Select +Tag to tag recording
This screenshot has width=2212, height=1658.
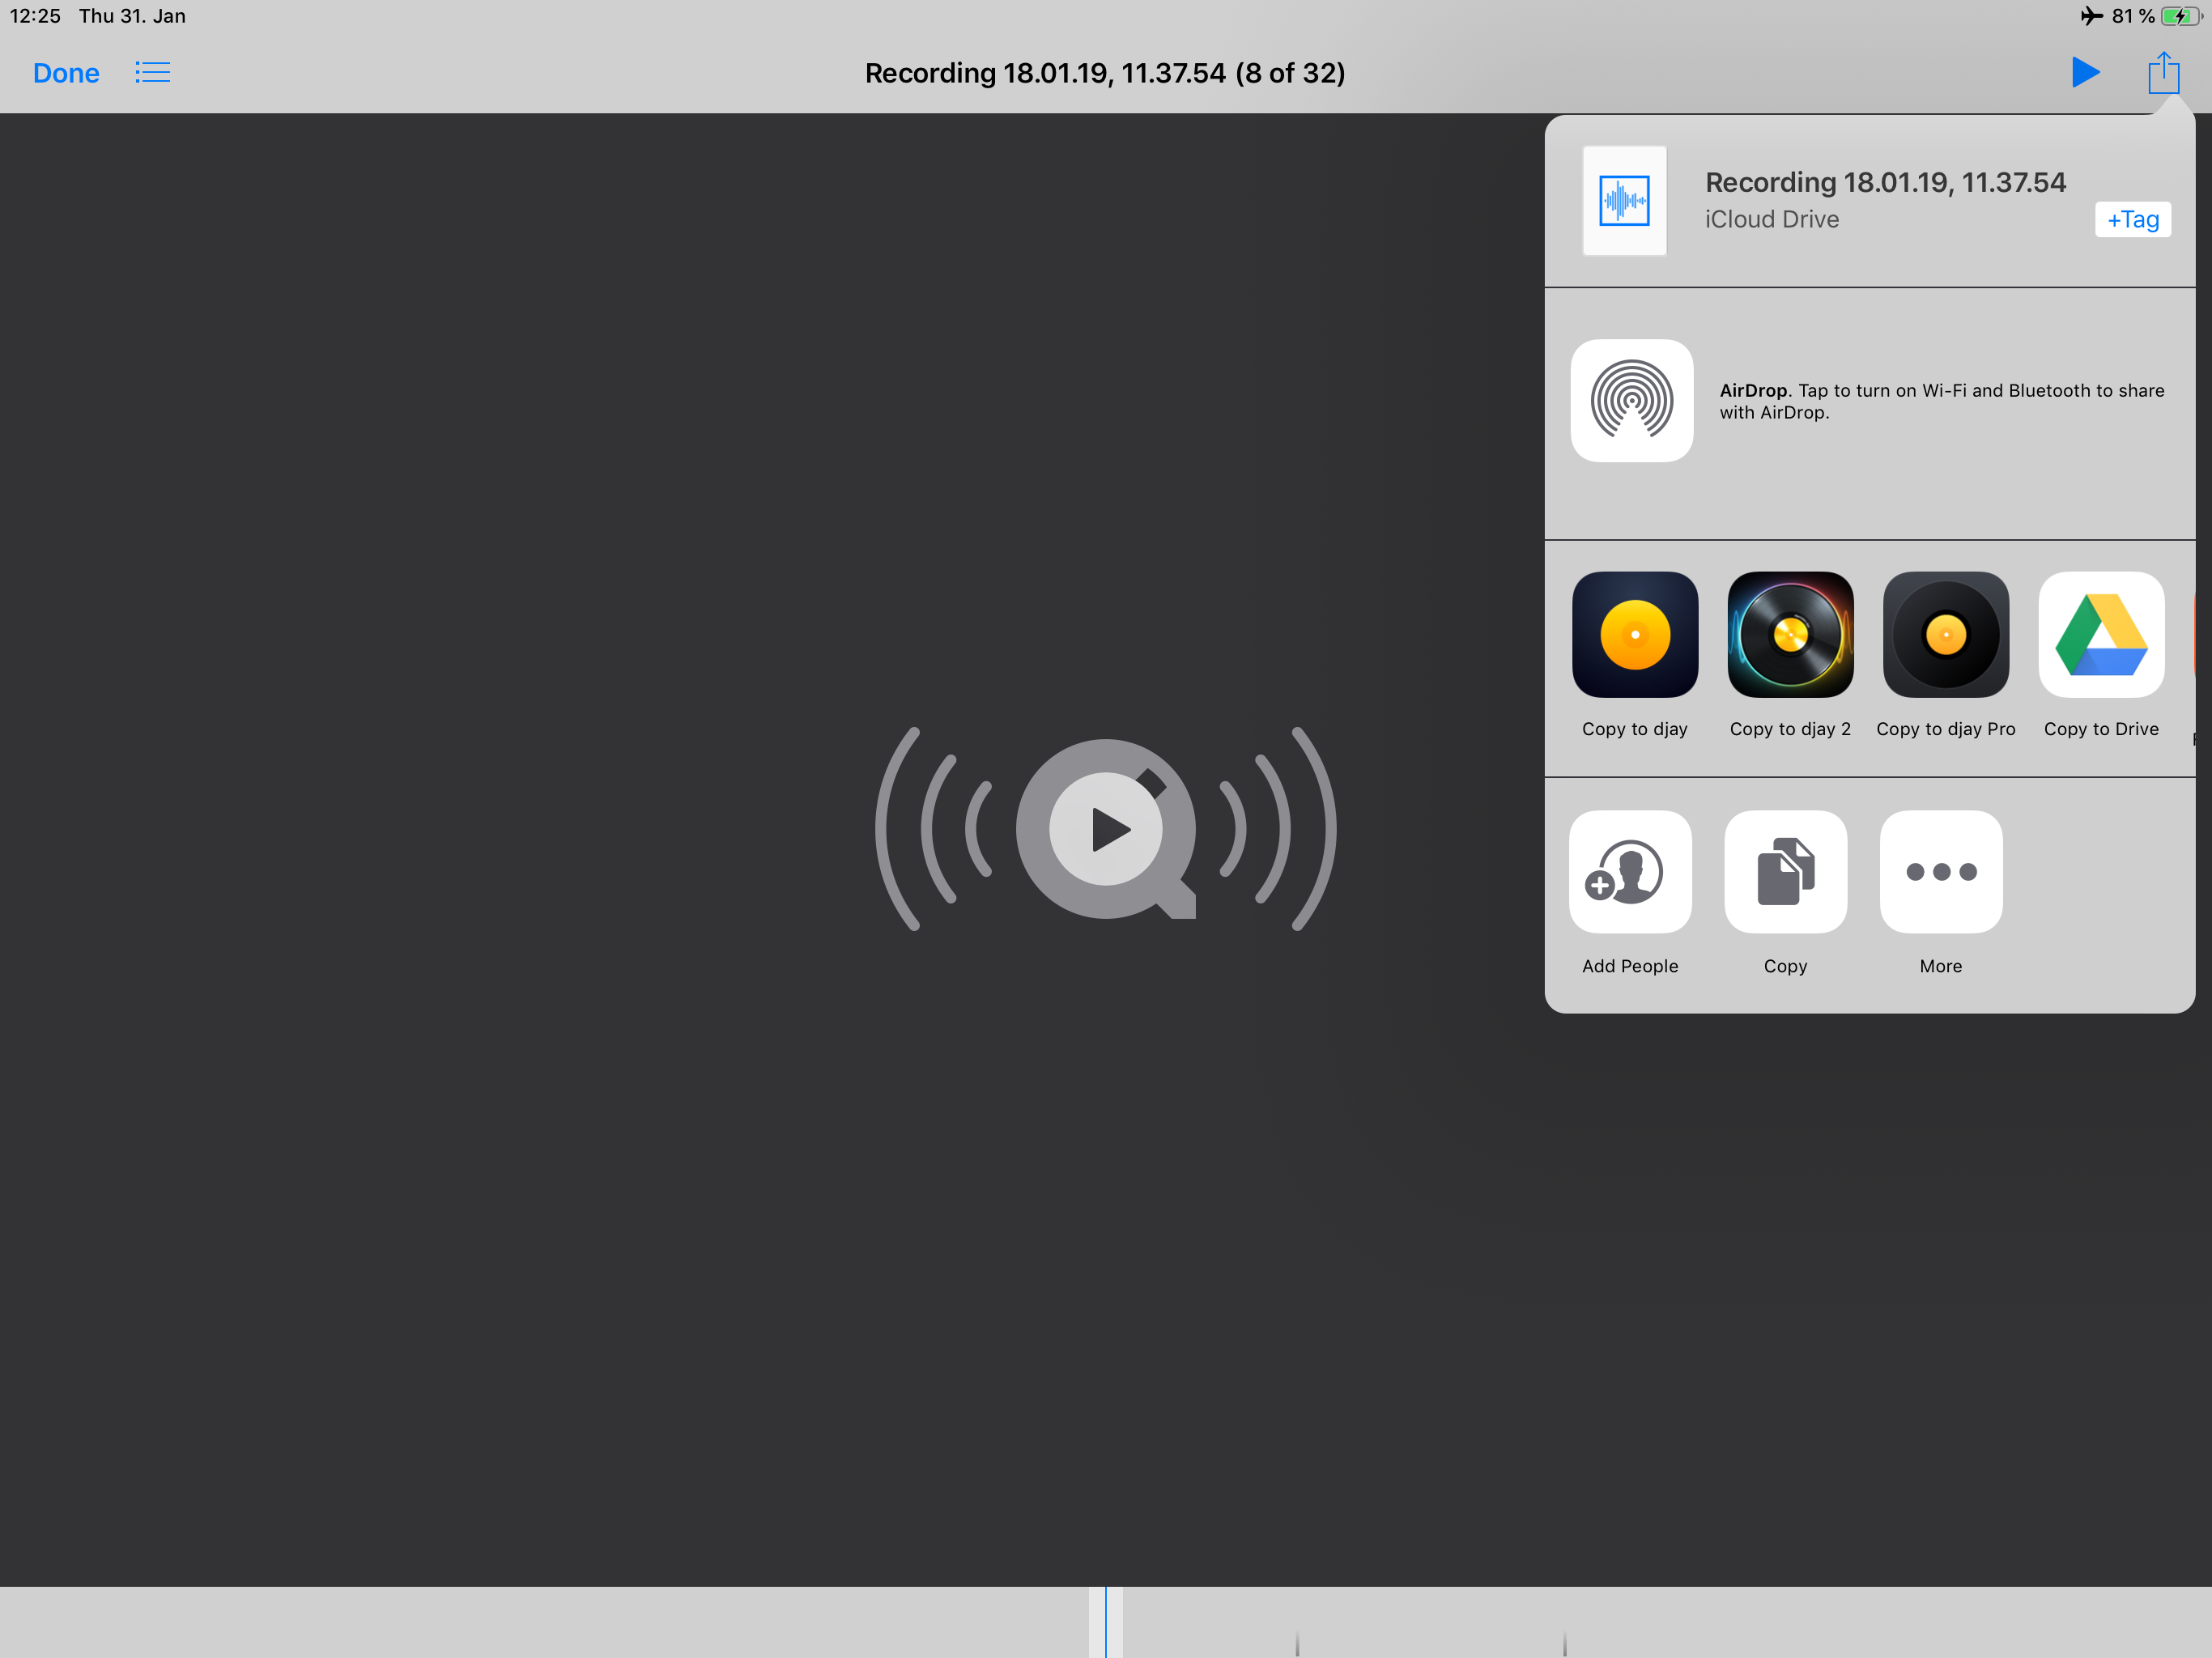[x=2132, y=218]
